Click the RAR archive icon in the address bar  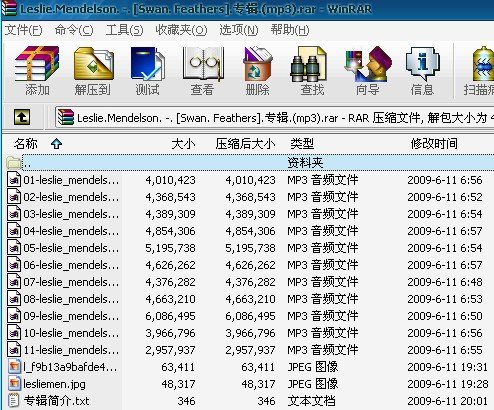pos(65,117)
